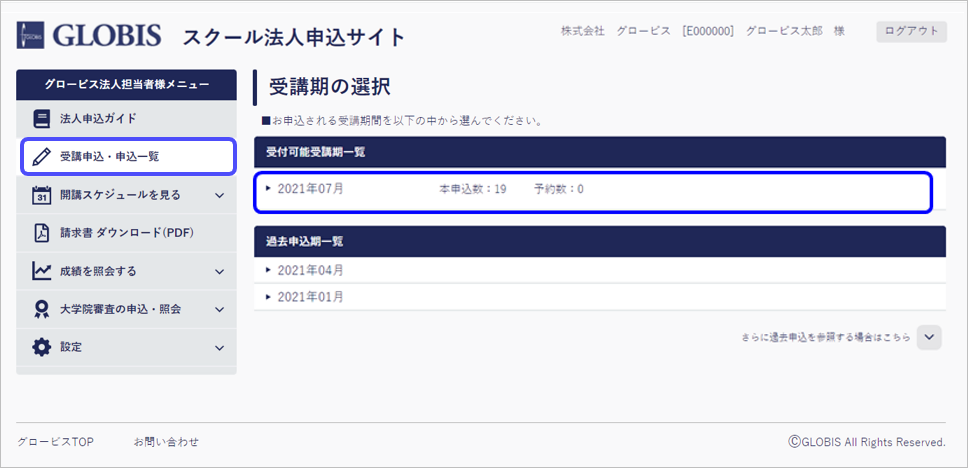968x468 pixels.
Task: Open 開講スケジュールを見る menu item
Action: point(127,195)
